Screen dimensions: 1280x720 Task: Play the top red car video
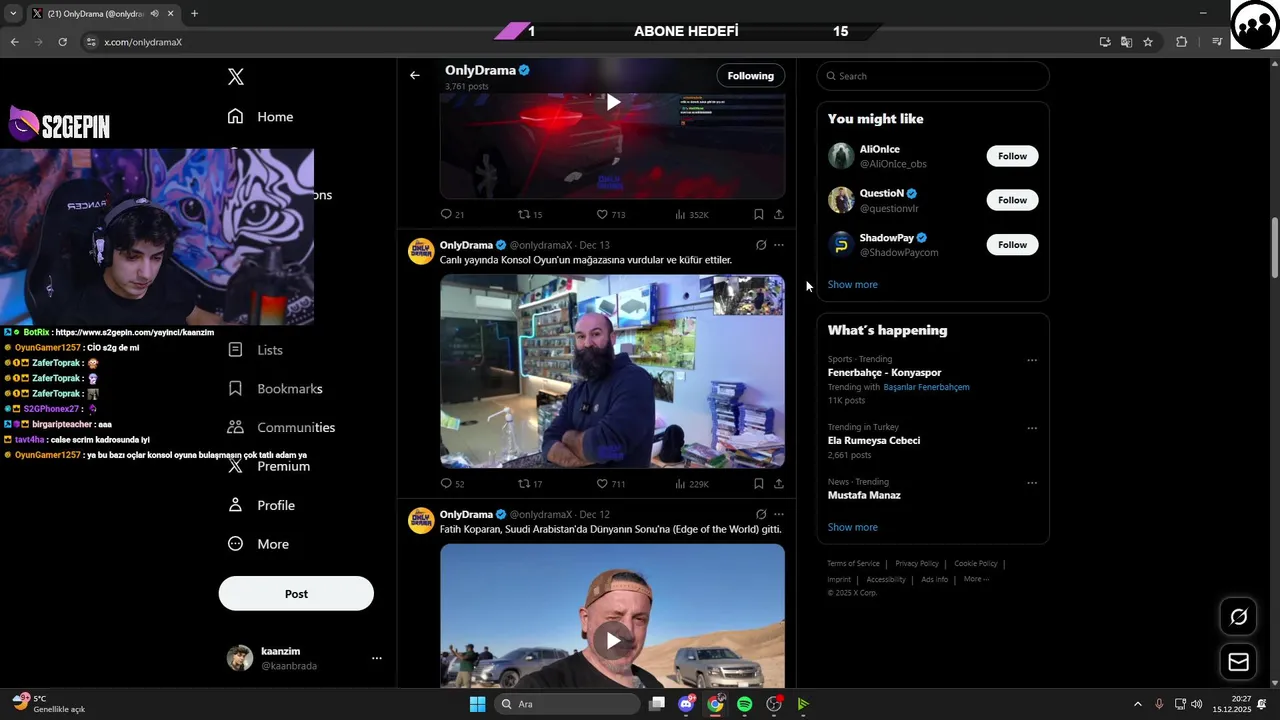coord(613,102)
